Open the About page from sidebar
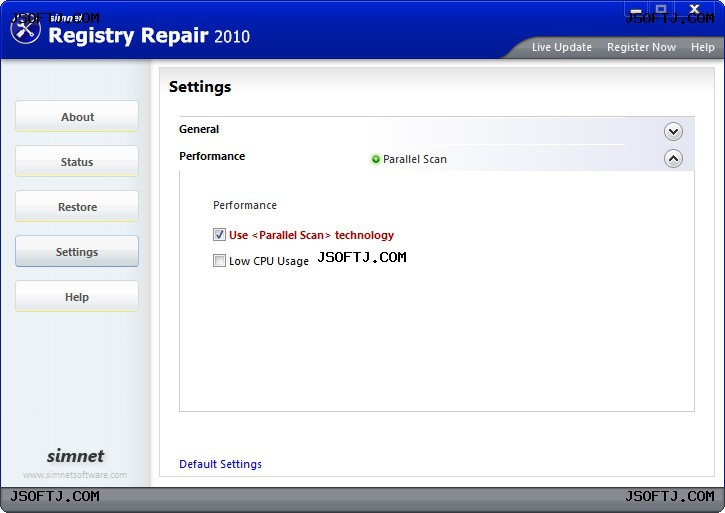The image size is (725, 513). pos(77,116)
